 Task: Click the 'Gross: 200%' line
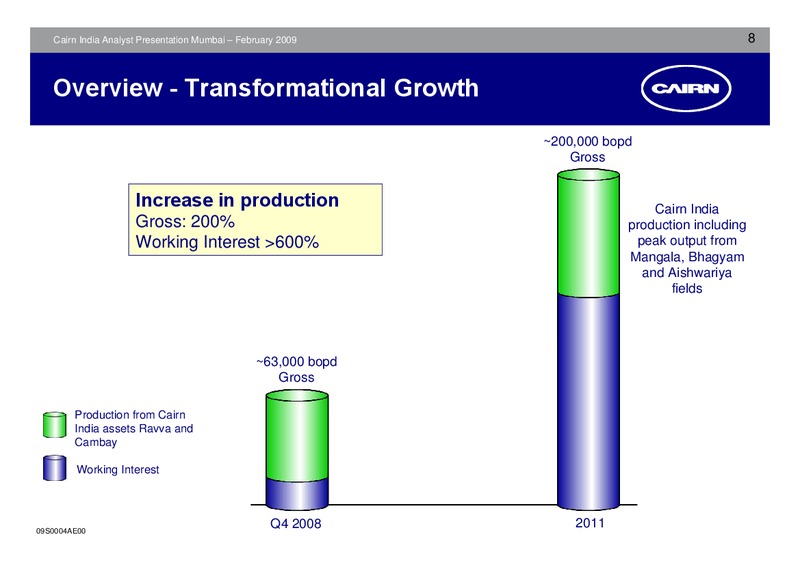[x=185, y=222]
